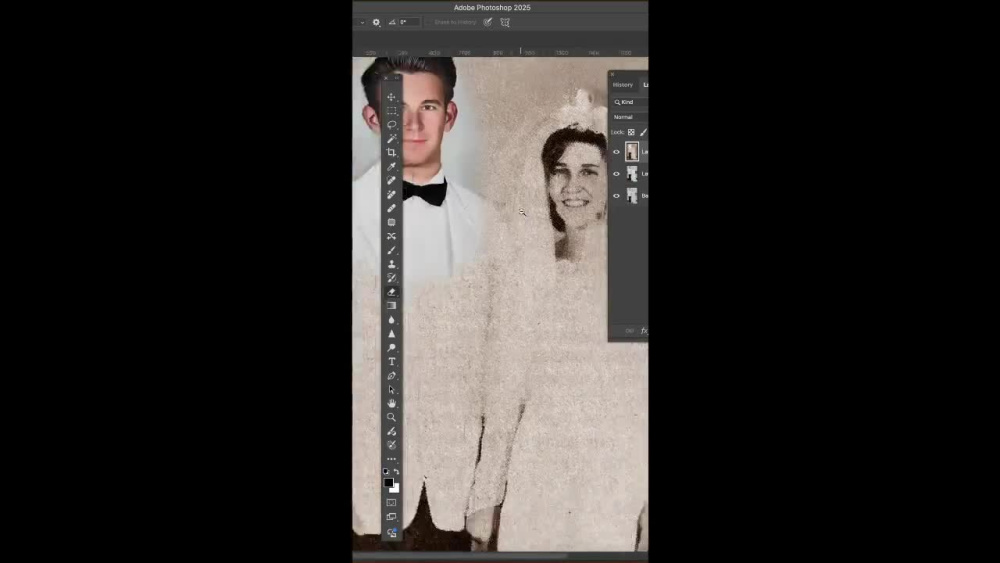Select the Spot Healing Brush tool

392,180
